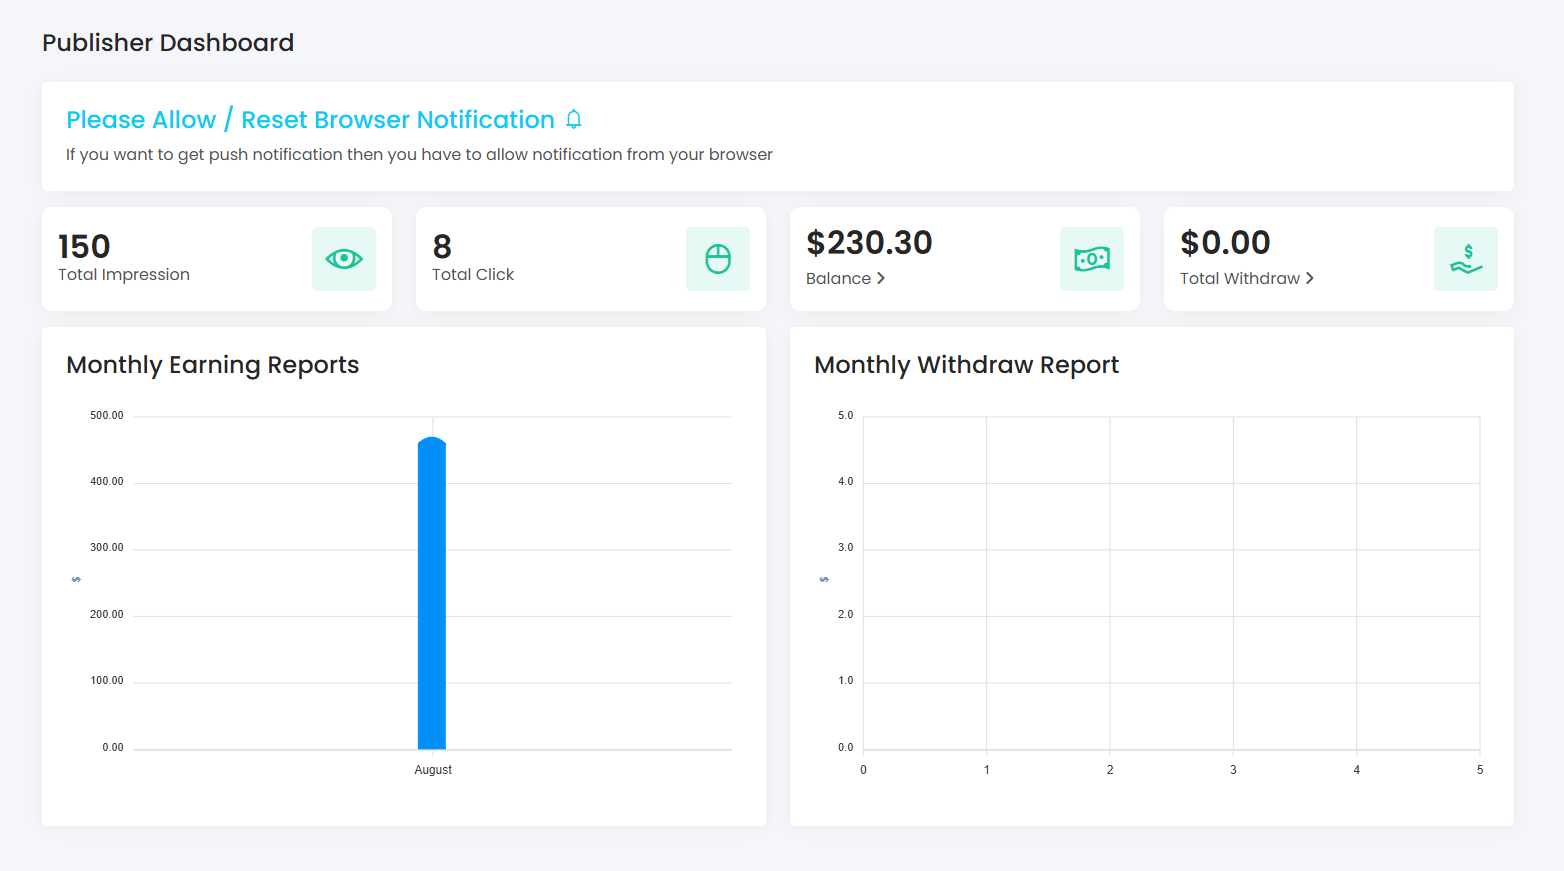Click the Monthly Withdraw Report heading
Viewport: 1564px width, 871px height.
(966, 365)
